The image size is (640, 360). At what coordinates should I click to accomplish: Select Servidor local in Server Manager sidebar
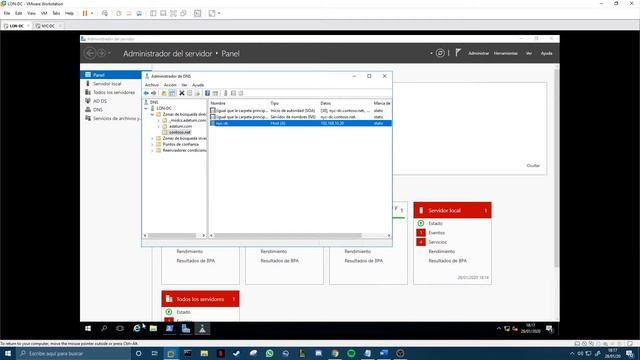pyautogui.click(x=107, y=84)
